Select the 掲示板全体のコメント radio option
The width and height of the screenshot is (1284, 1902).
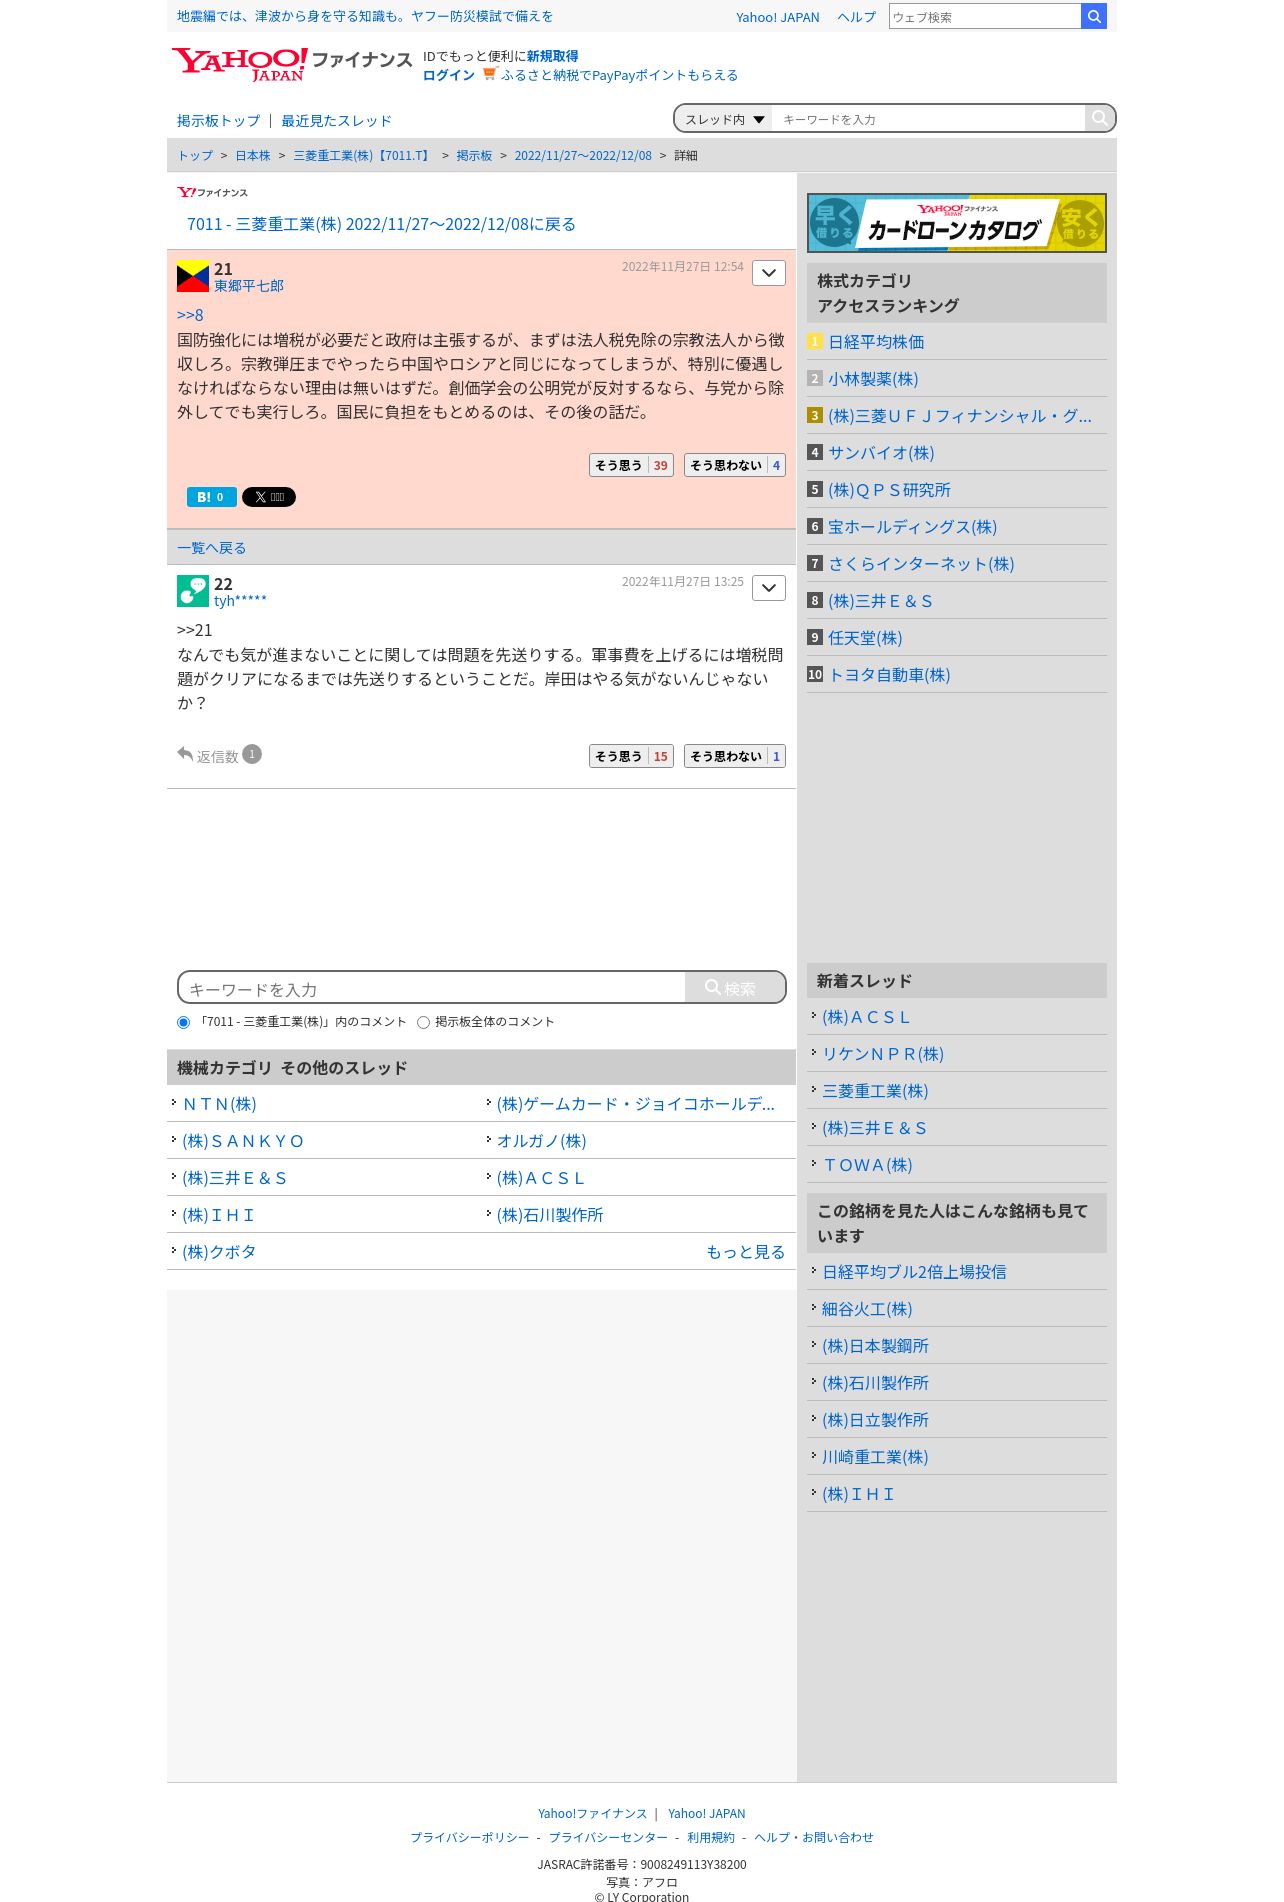click(x=423, y=1022)
